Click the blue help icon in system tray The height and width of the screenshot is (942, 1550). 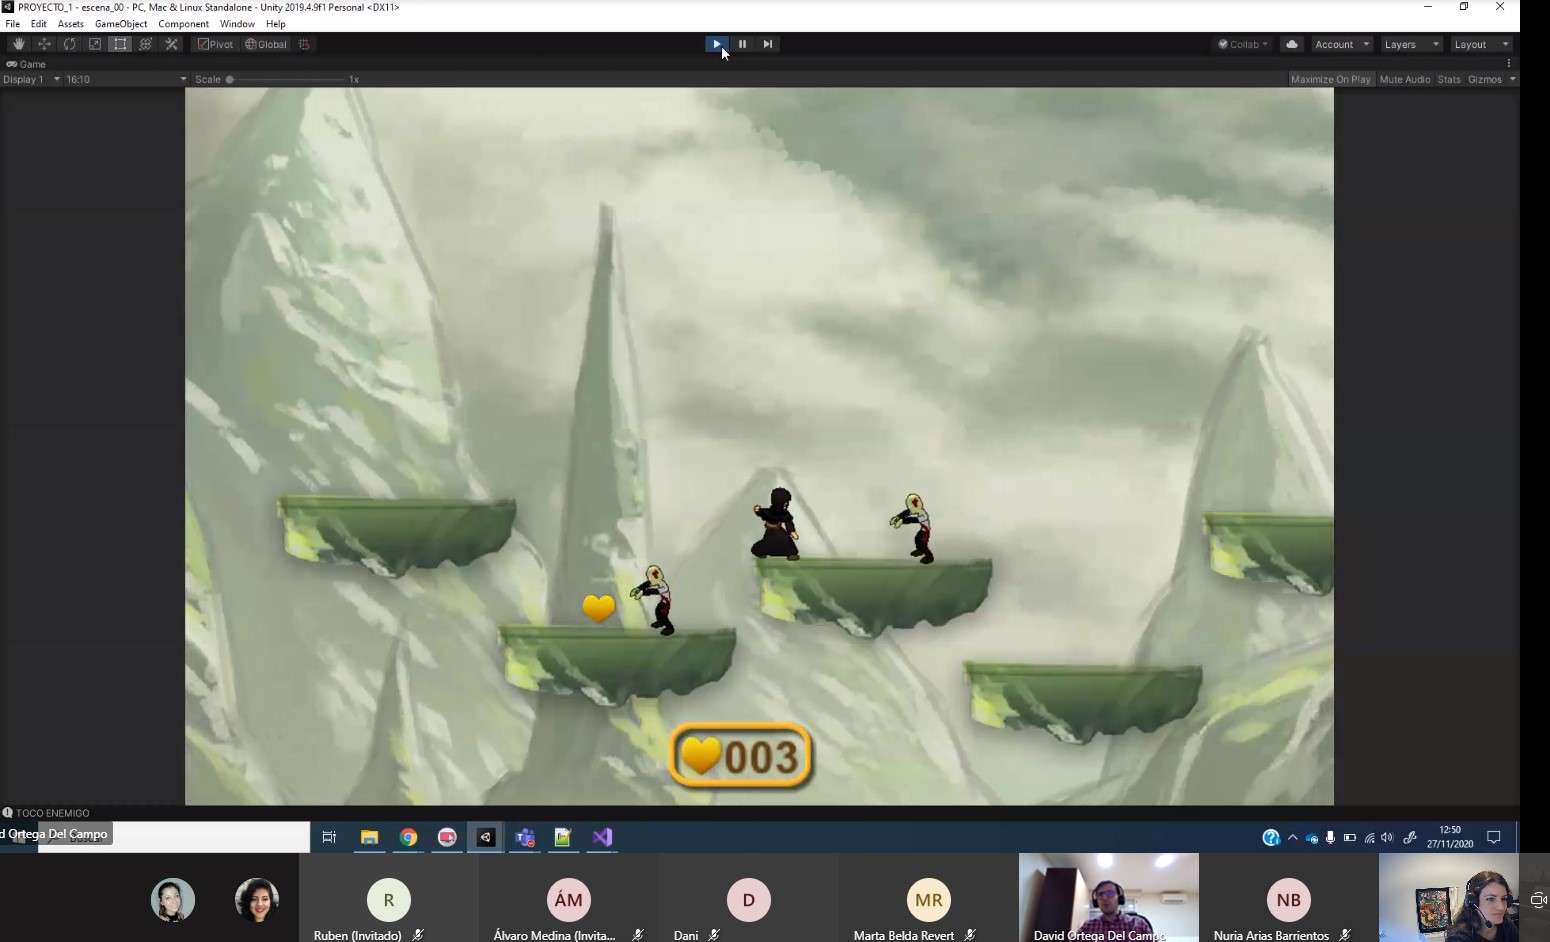(x=1271, y=838)
